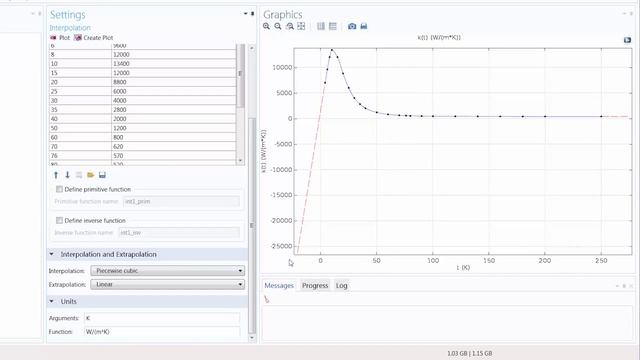
Task: Select the t column cell showing 25
Action: (80, 91)
